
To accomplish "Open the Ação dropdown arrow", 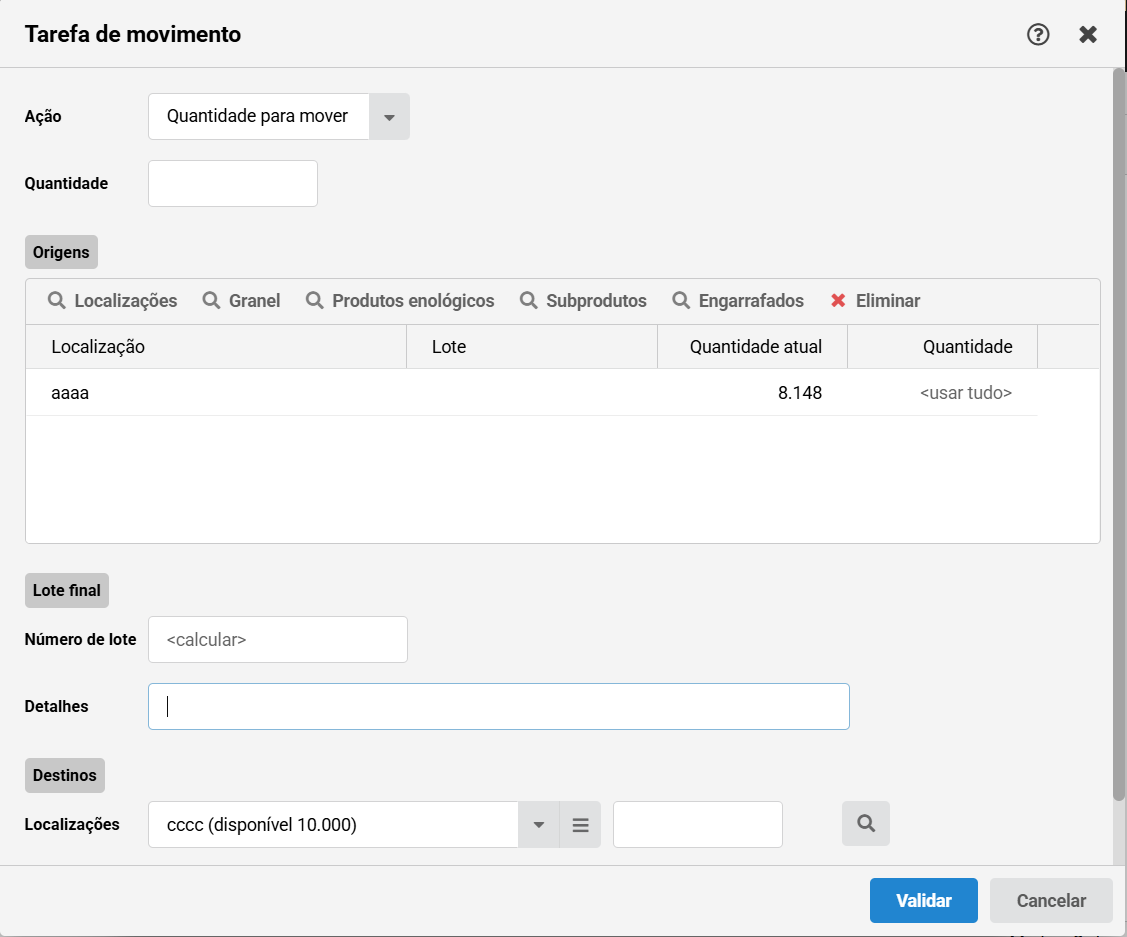I will 389,116.
